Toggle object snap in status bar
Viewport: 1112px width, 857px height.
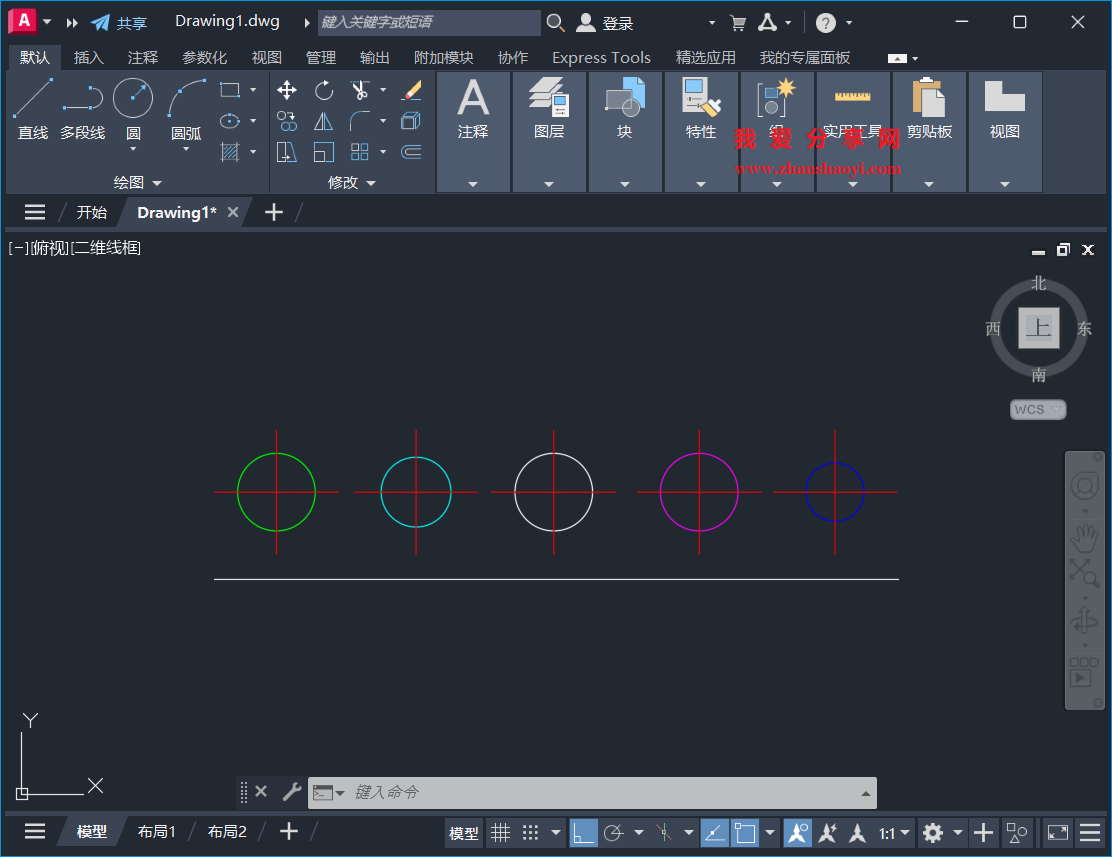pos(746,832)
